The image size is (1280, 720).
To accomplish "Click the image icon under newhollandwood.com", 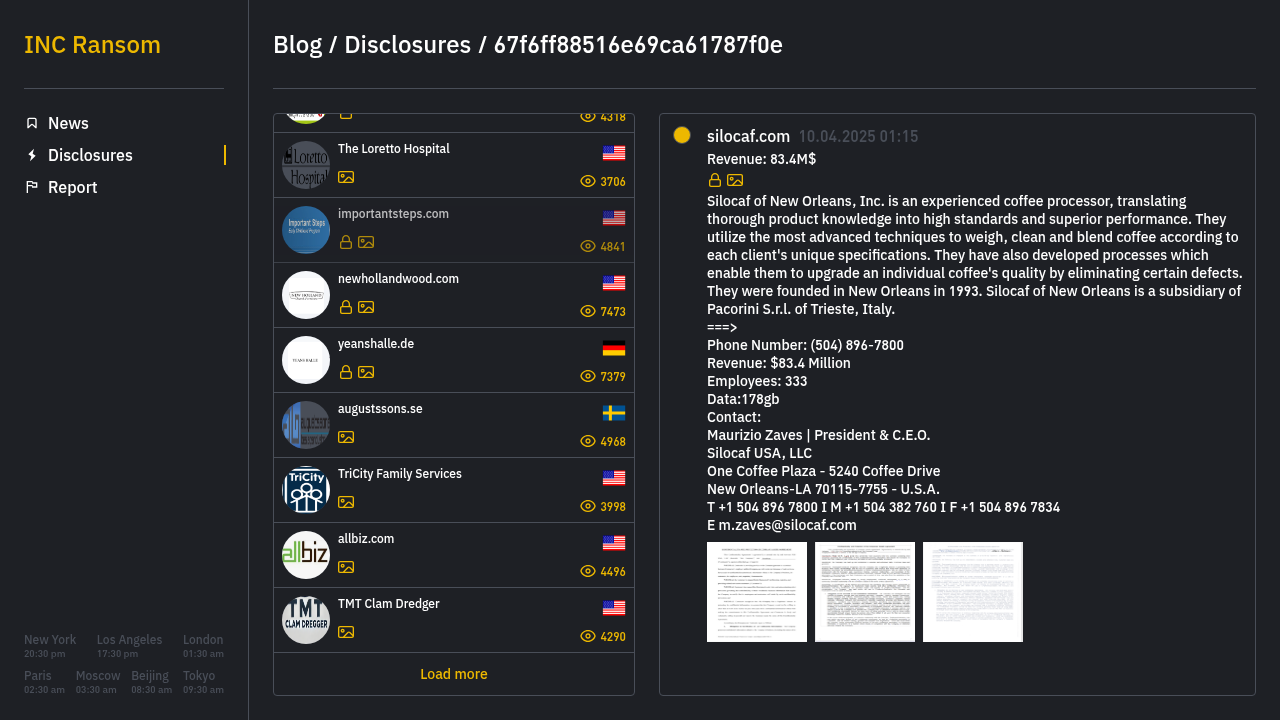I will 366,307.
